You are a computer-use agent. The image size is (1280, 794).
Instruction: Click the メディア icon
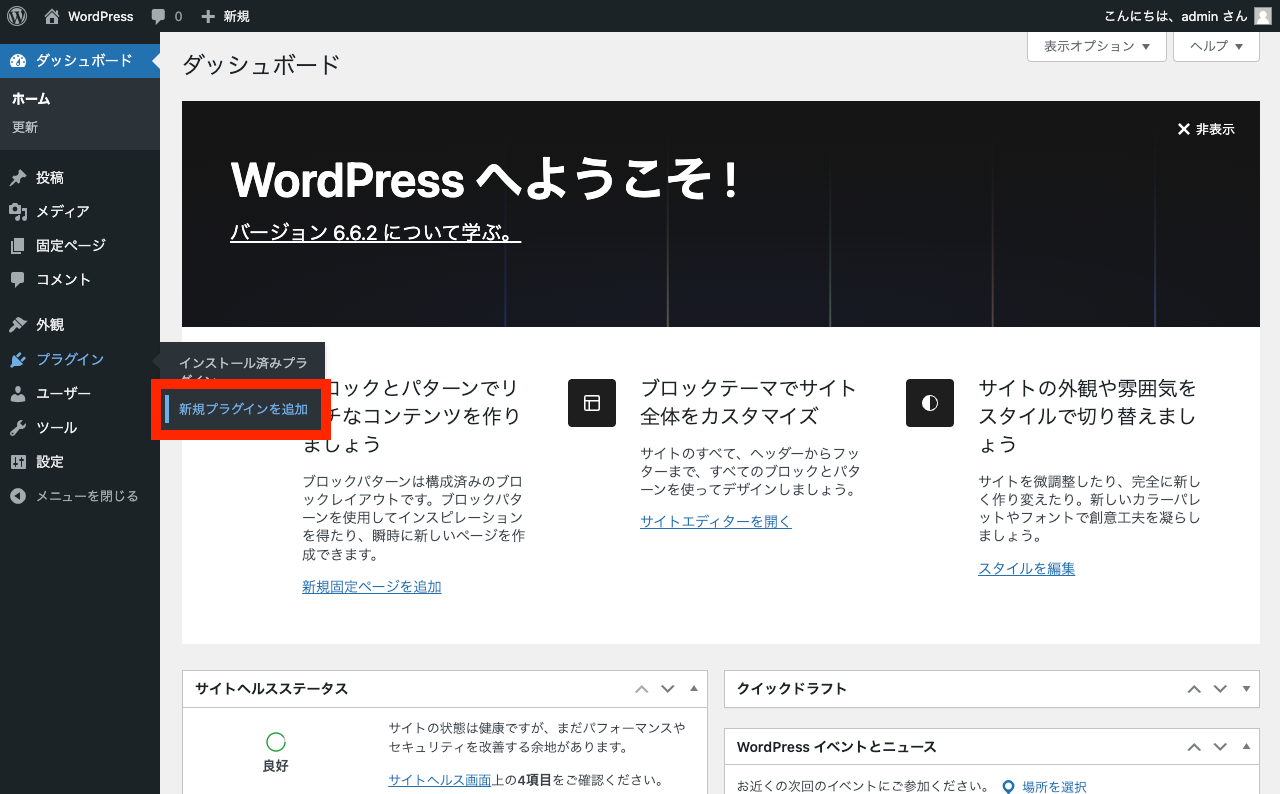tap(18, 212)
